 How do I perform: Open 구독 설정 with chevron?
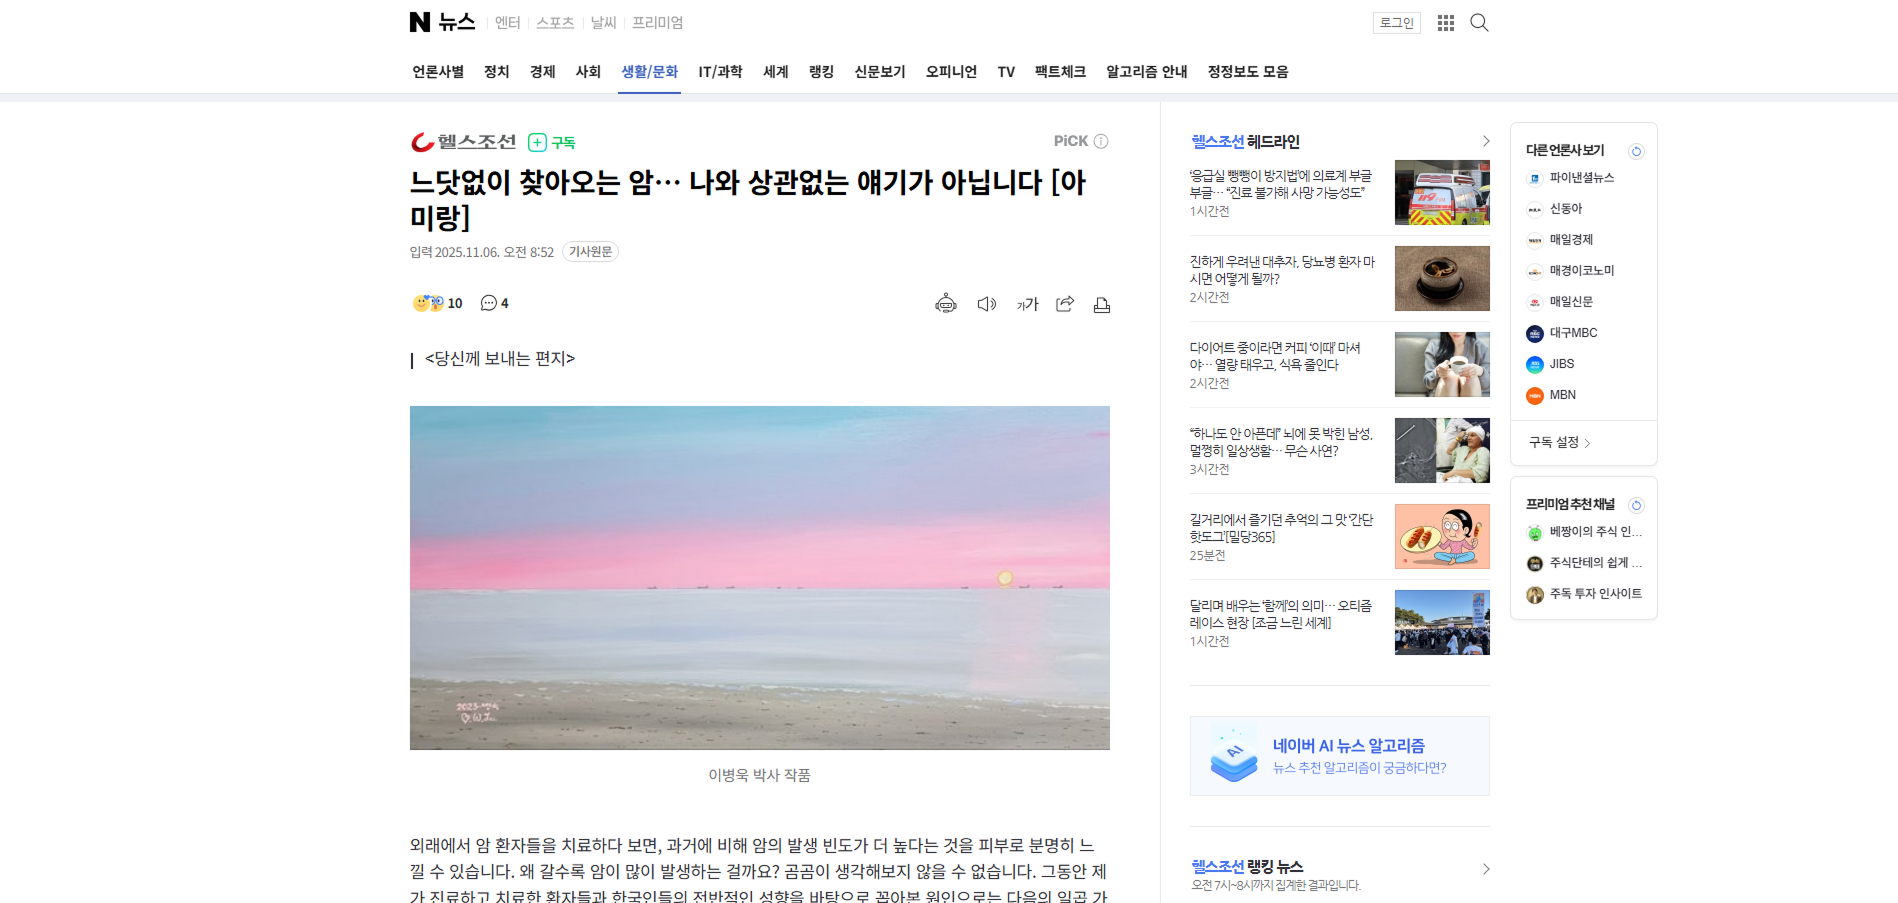coord(1560,442)
